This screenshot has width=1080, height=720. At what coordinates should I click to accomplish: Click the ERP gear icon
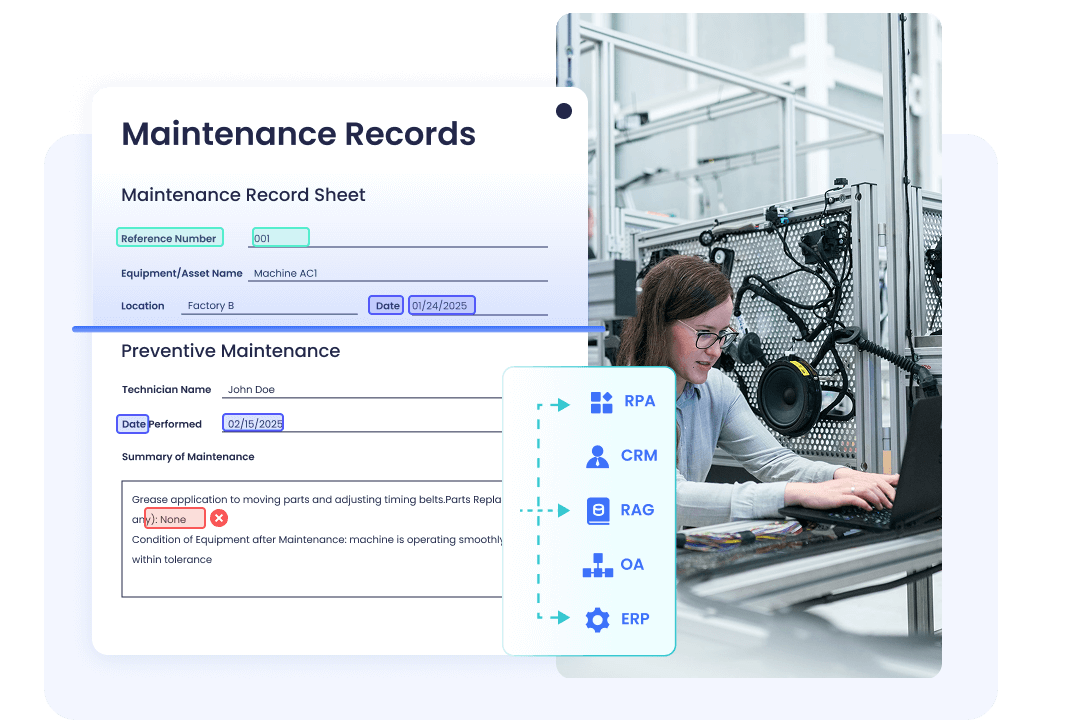click(x=598, y=619)
